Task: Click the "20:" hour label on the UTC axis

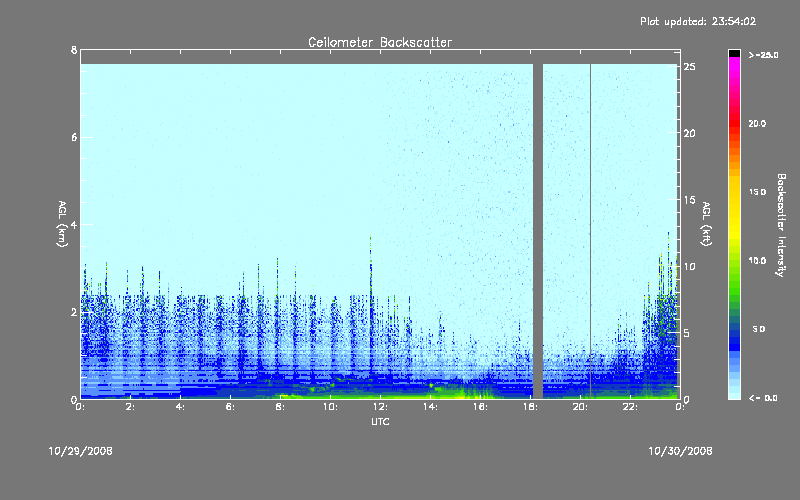Action: click(x=580, y=407)
